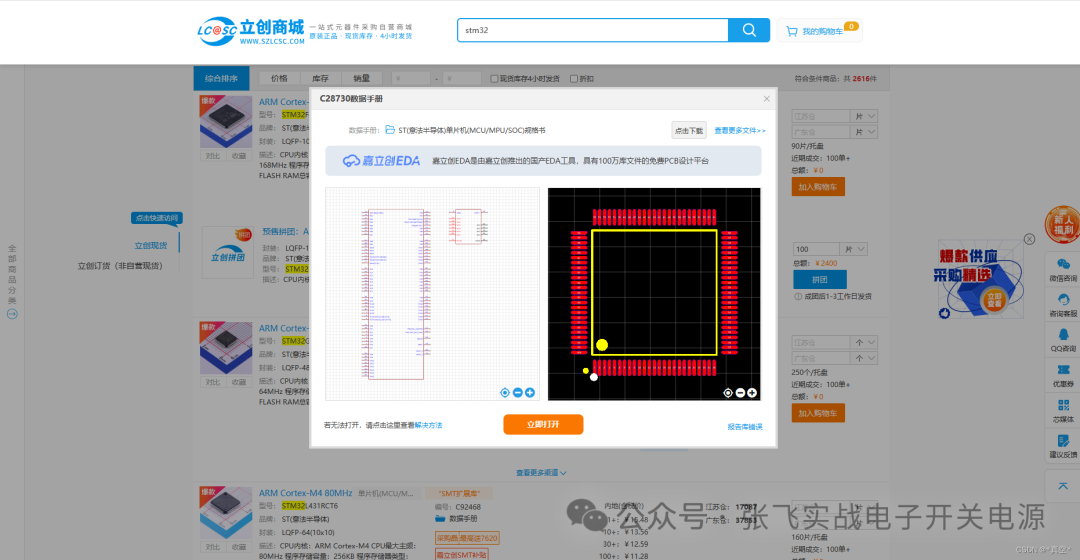The width and height of the screenshot is (1080, 560).
Task: Recenter the PCB footprint preview
Action: coord(727,393)
